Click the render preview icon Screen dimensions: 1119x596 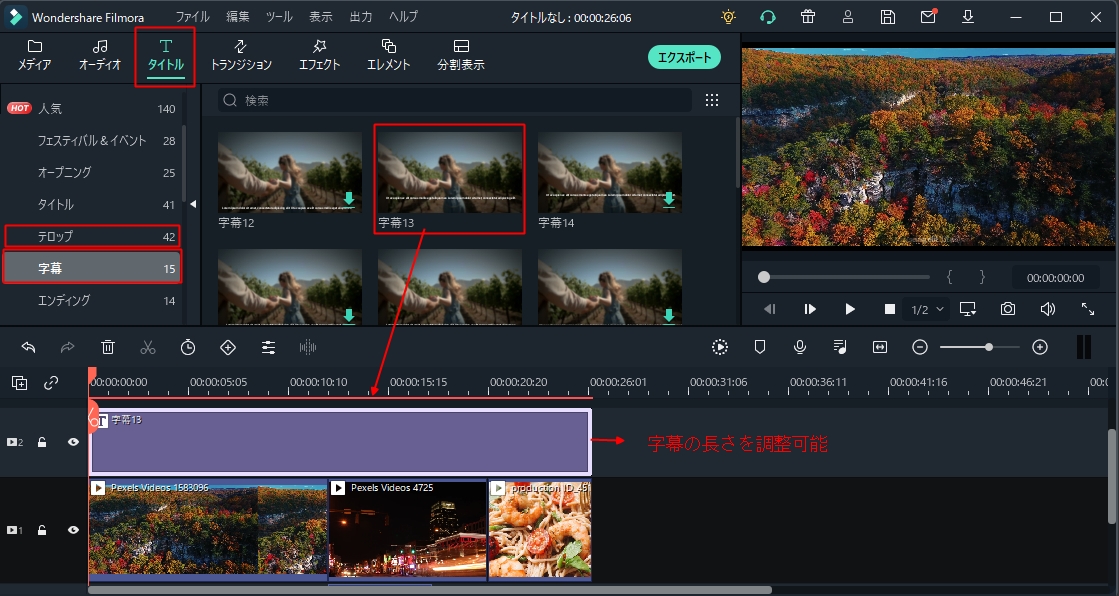coord(720,348)
